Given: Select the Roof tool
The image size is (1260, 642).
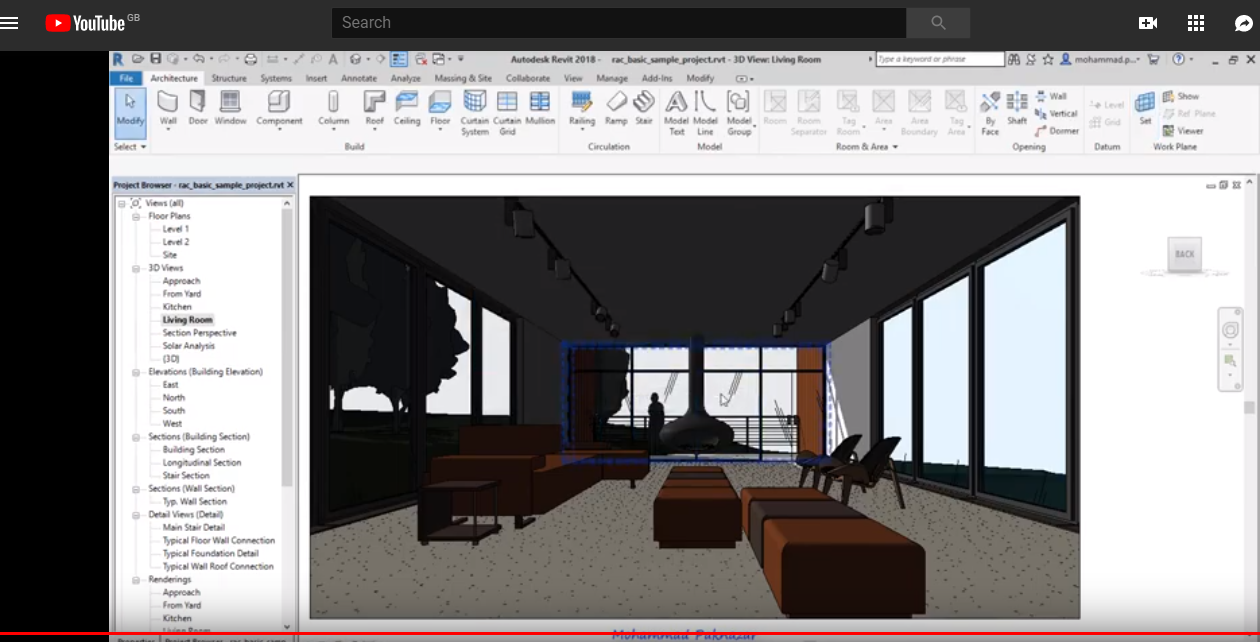Looking at the screenshot, I should tap(374, 109).
